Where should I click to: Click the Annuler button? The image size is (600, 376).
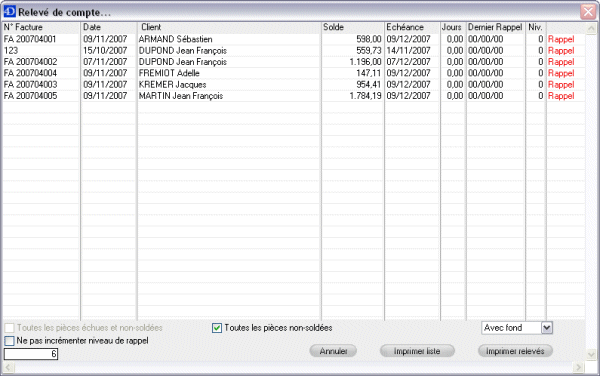[x=333, y=351]
